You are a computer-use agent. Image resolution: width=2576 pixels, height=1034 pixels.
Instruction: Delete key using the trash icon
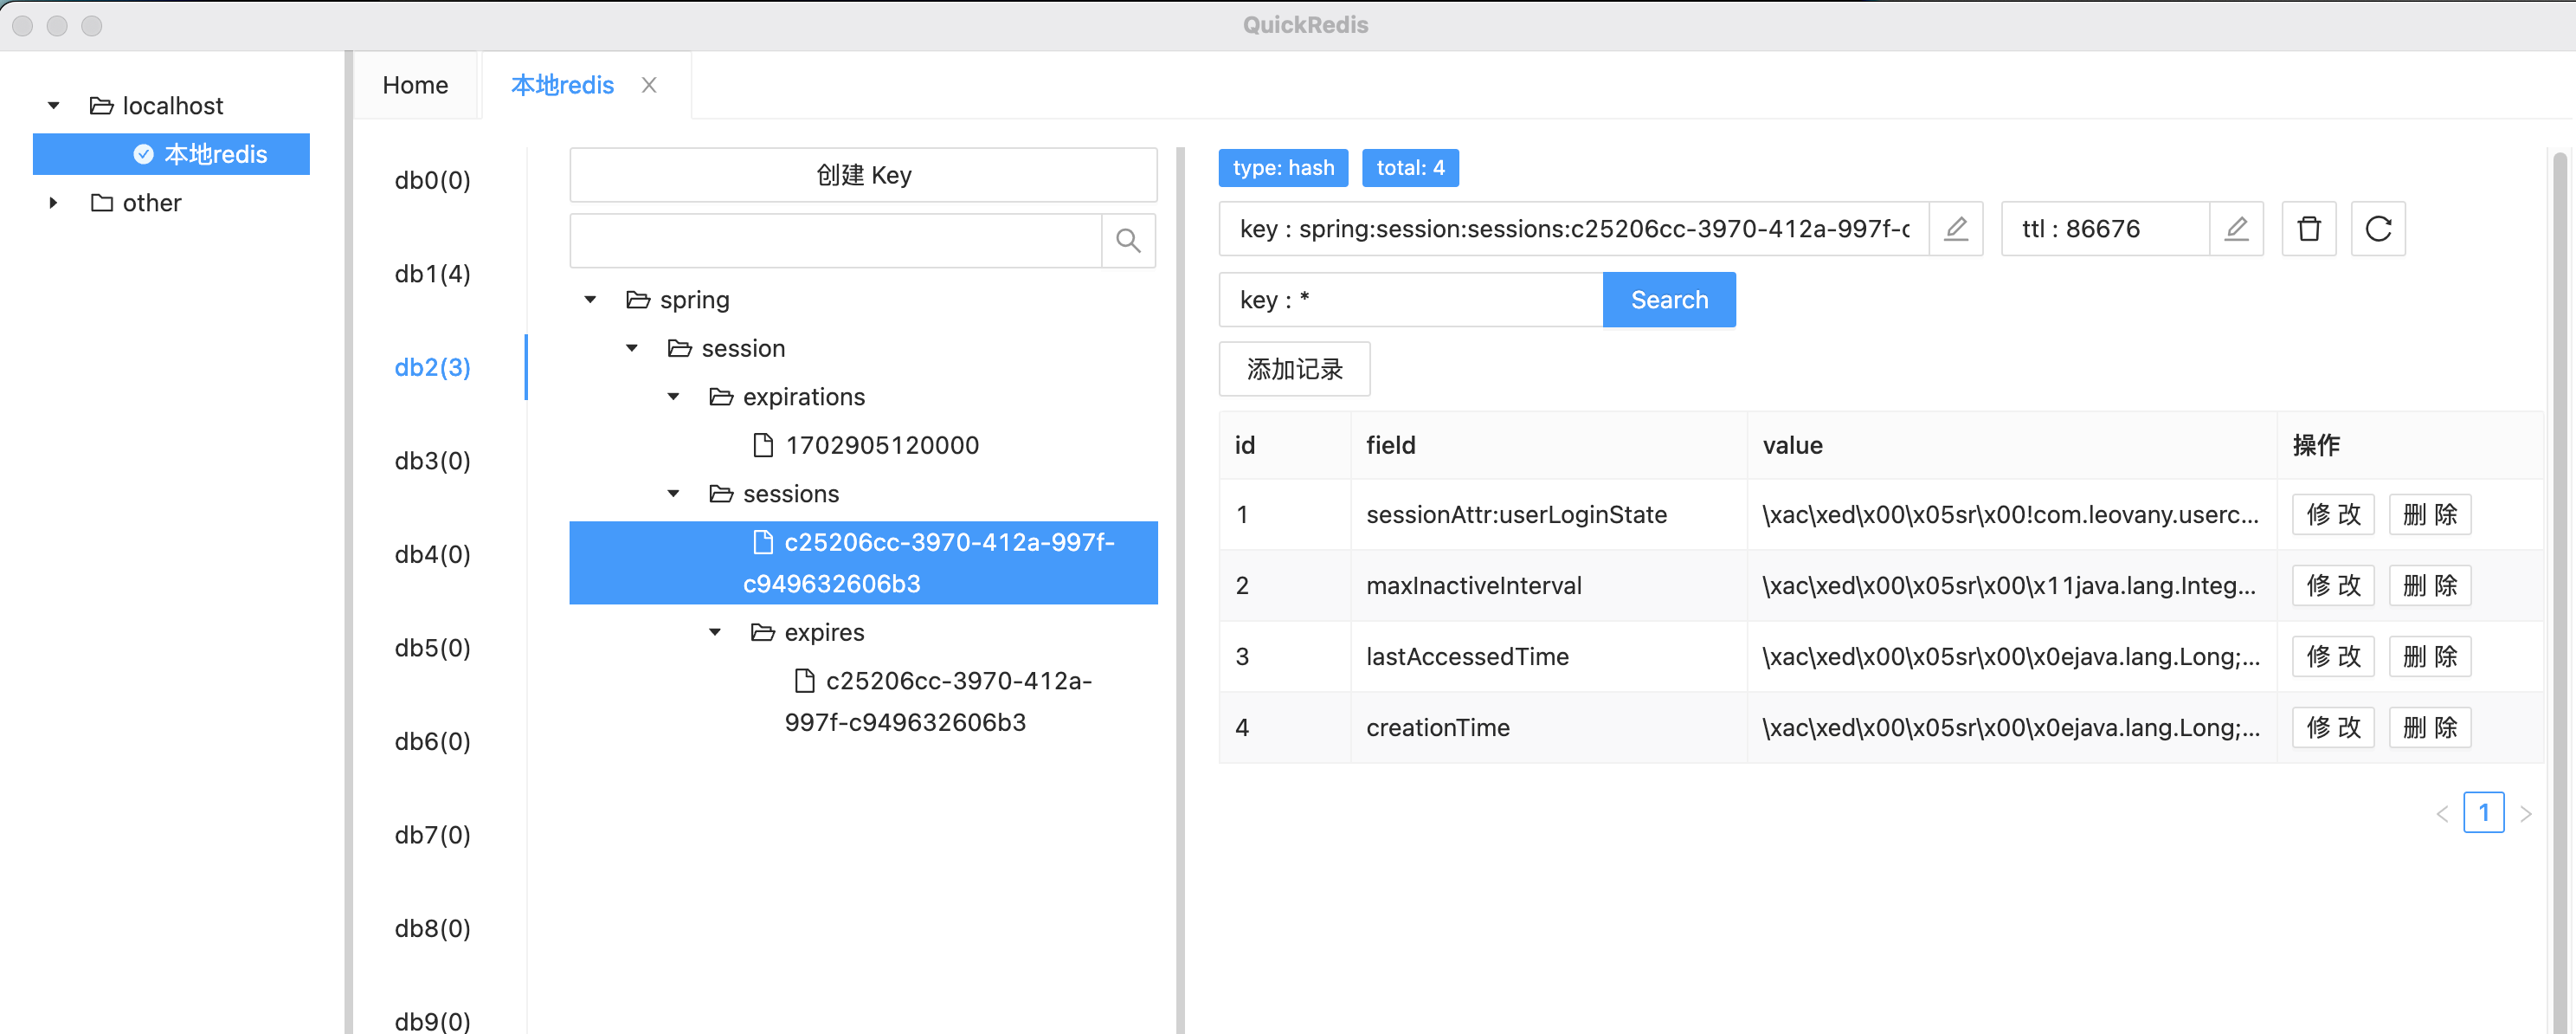tap(2308, 229)
